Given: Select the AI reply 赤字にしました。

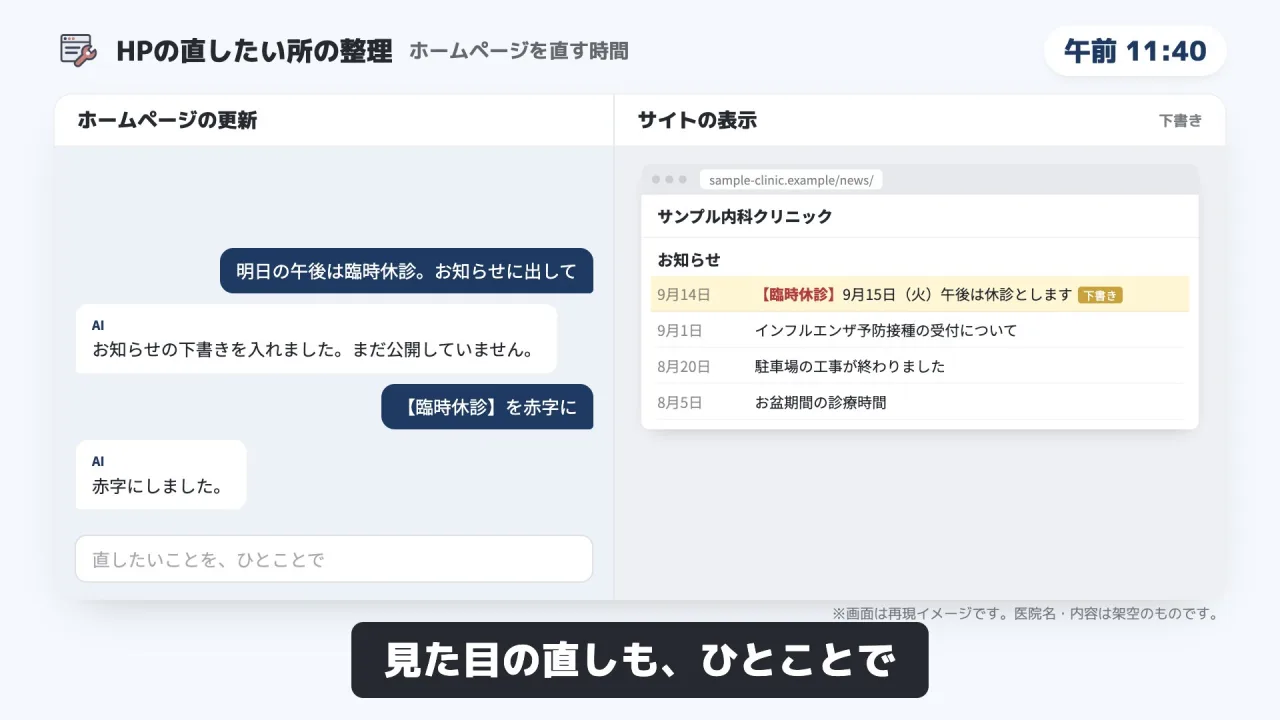Looking at the screenshot, I should pyautogui.click(x=161, y=475).
